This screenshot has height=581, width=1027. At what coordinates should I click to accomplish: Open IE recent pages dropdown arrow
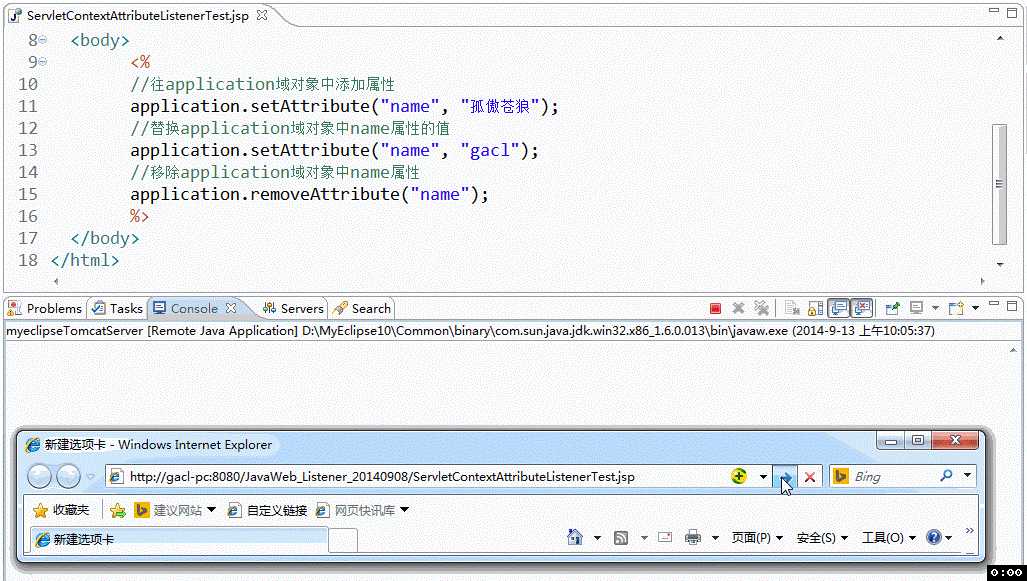point(90,477)
